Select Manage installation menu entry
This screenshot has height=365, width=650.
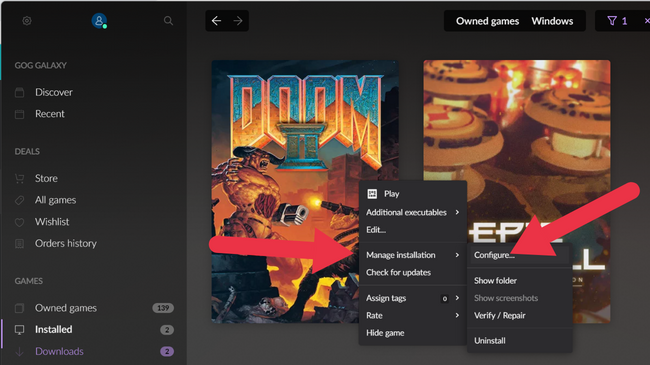coord(400,255)
